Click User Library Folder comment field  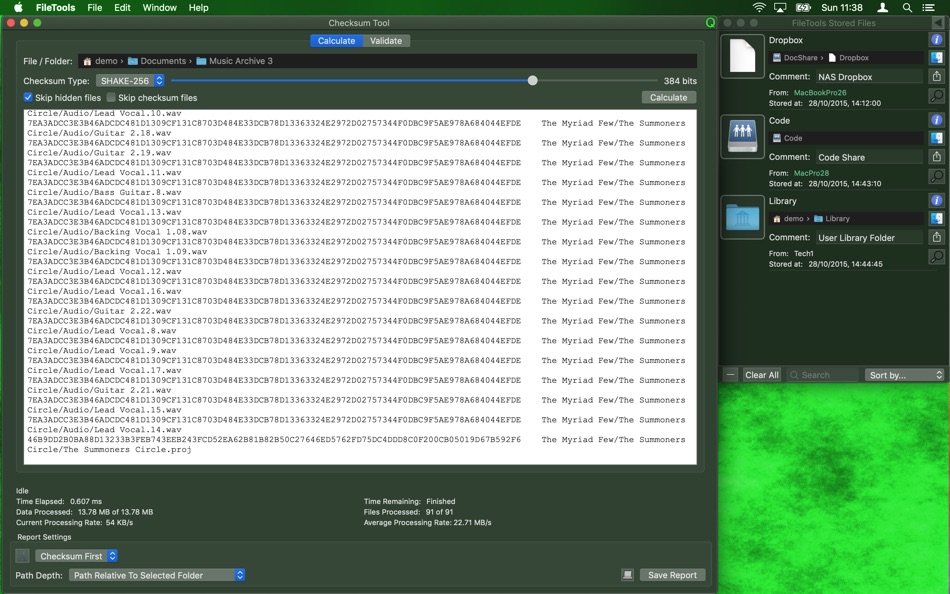pyautogui.click(x=868, y=238)
